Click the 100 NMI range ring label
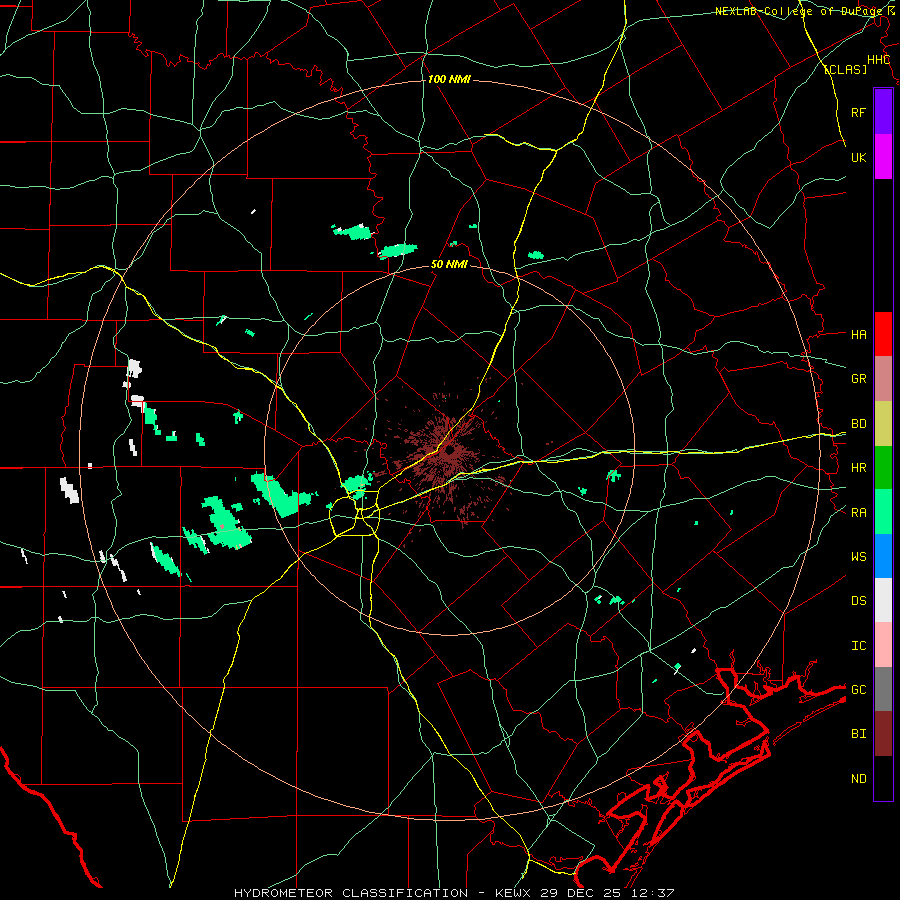This screenshot has height=900, width=900. [449, 79]
